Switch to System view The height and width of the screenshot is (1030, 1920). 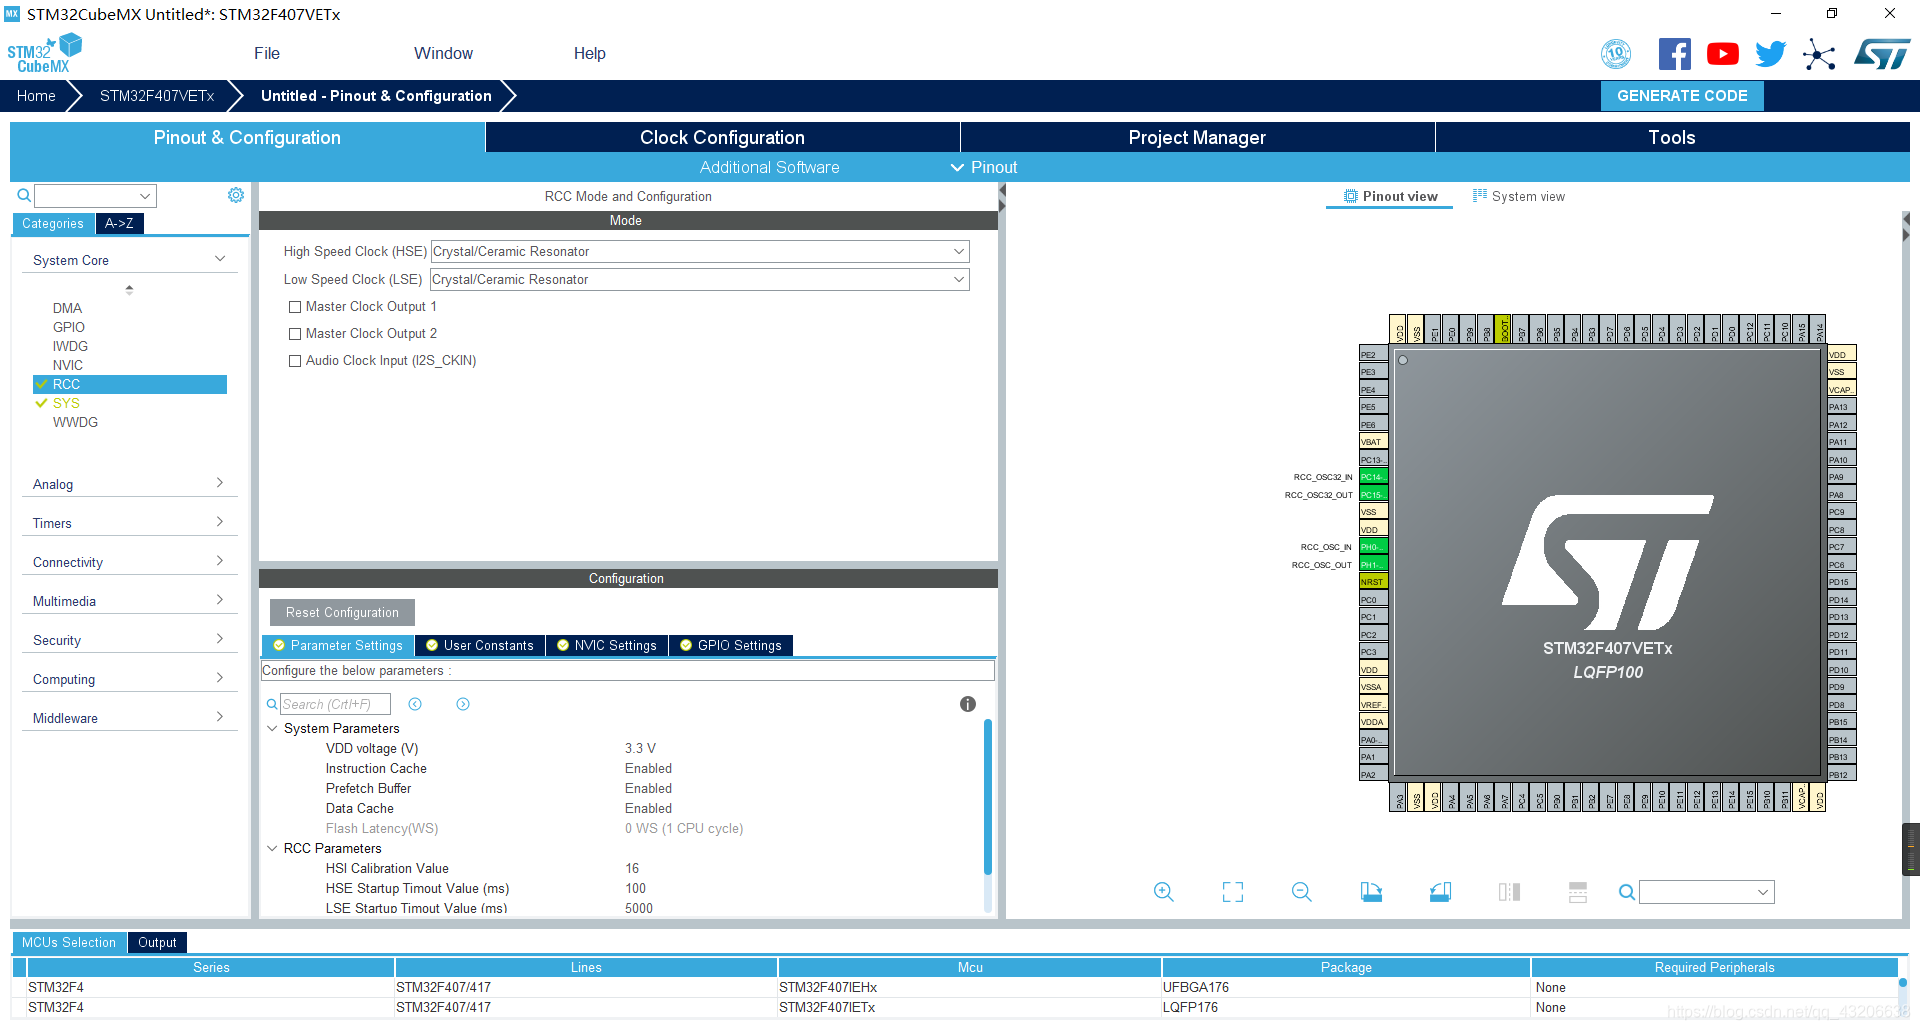click(x=1519, y=197)
